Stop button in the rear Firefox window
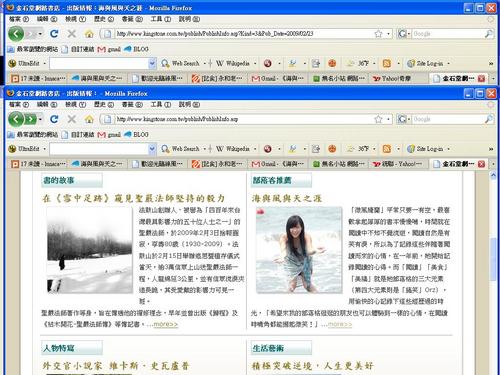The width and height of the screenshot is (500, 375). pyautogui.click(x=71, y=33)
